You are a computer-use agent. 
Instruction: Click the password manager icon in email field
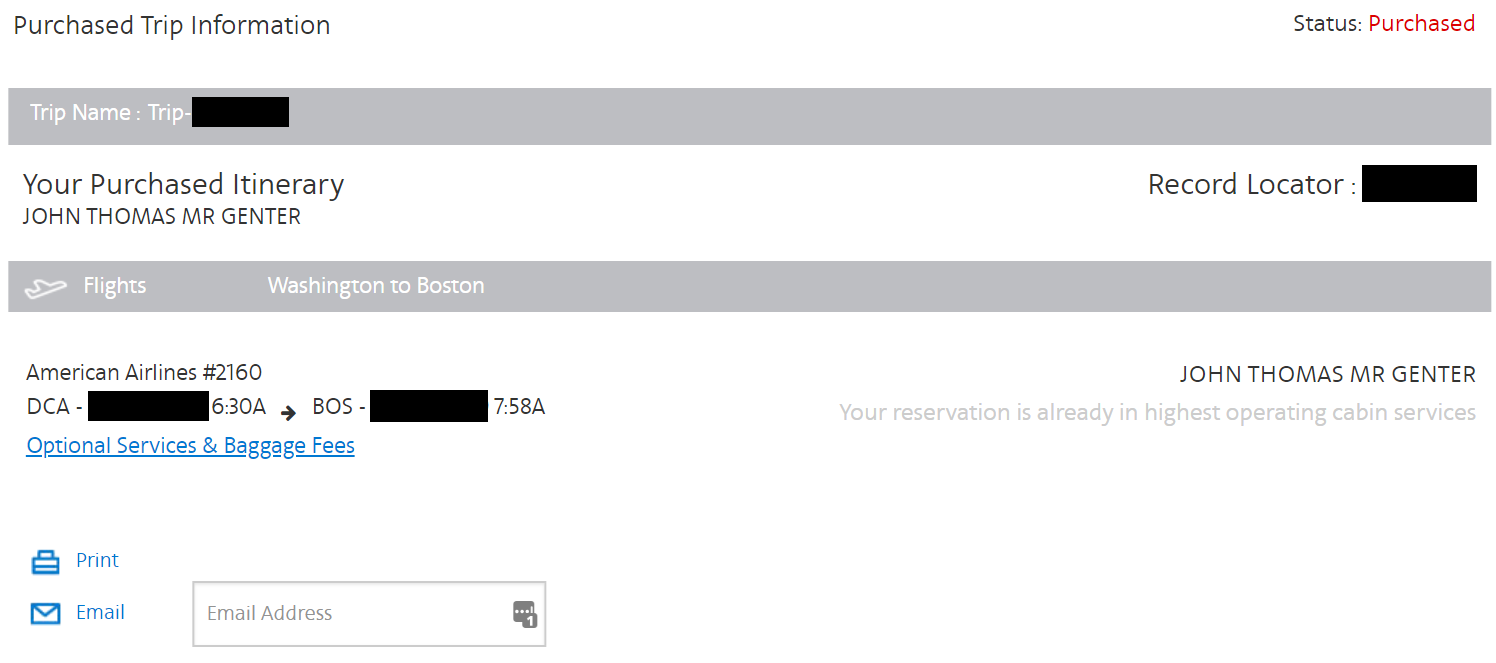tap(525, 614)
